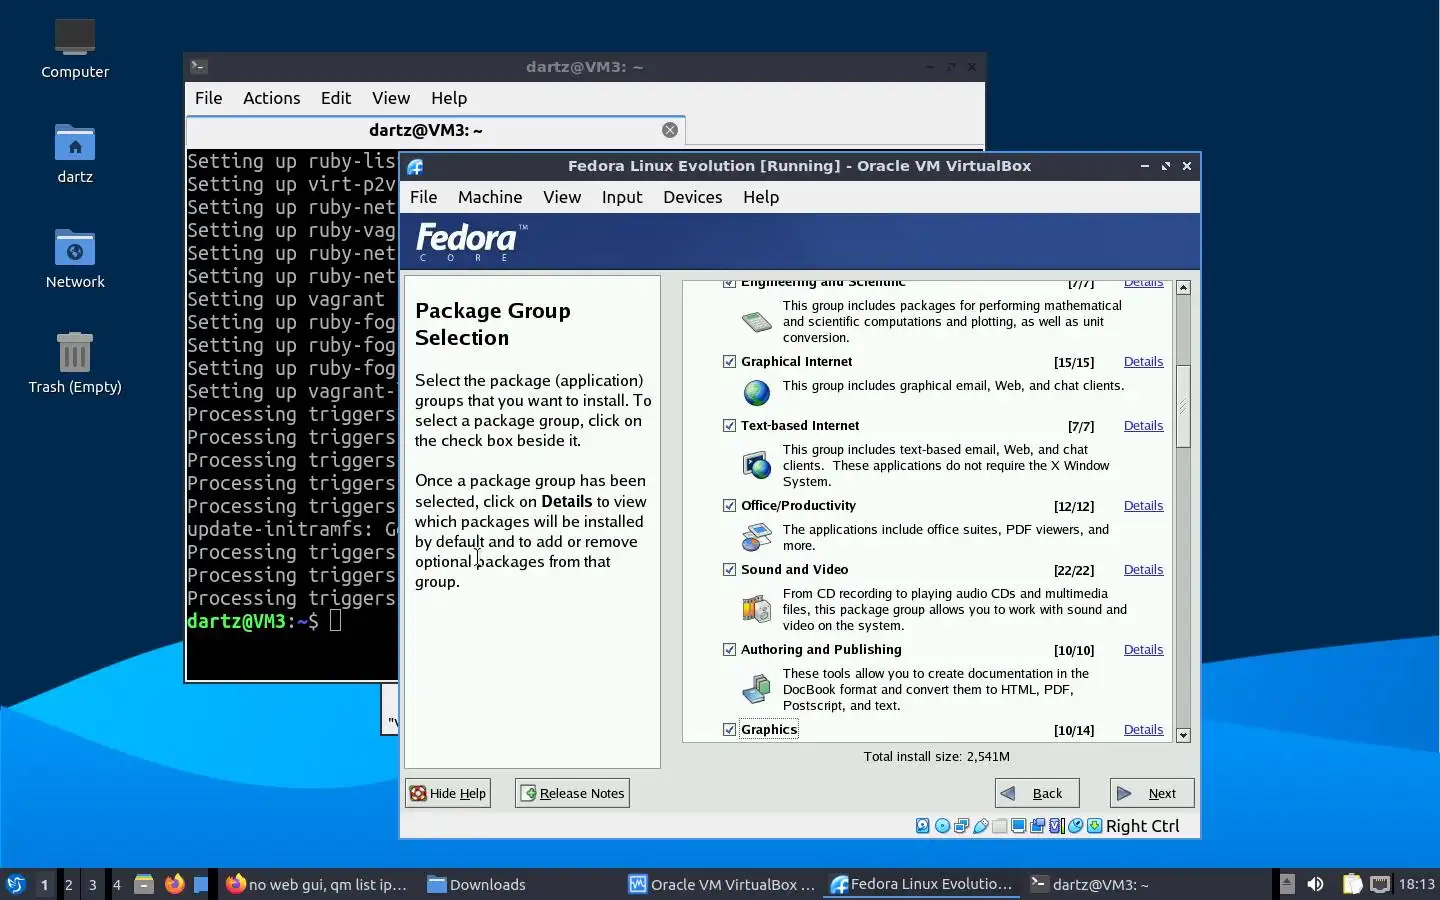Image resolution: width=1440 pixels, height=900 pixels.
Task: Open the VirtualBox View menu
Action: click(562, 197)
